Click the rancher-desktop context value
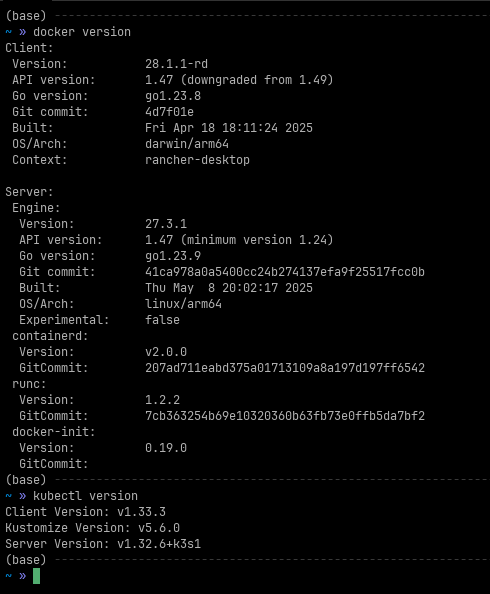This screenshot has height=594, width=490. (197, 160)
